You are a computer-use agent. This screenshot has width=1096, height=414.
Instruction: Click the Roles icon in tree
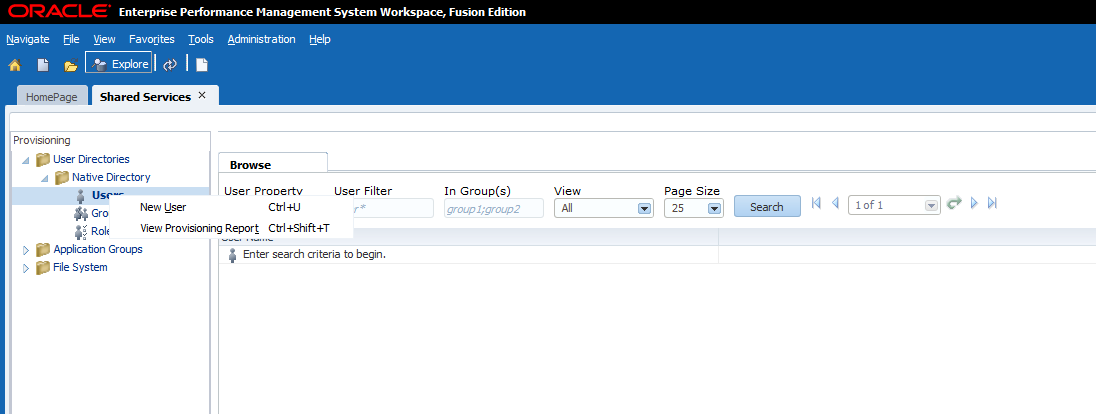(81, 231)
